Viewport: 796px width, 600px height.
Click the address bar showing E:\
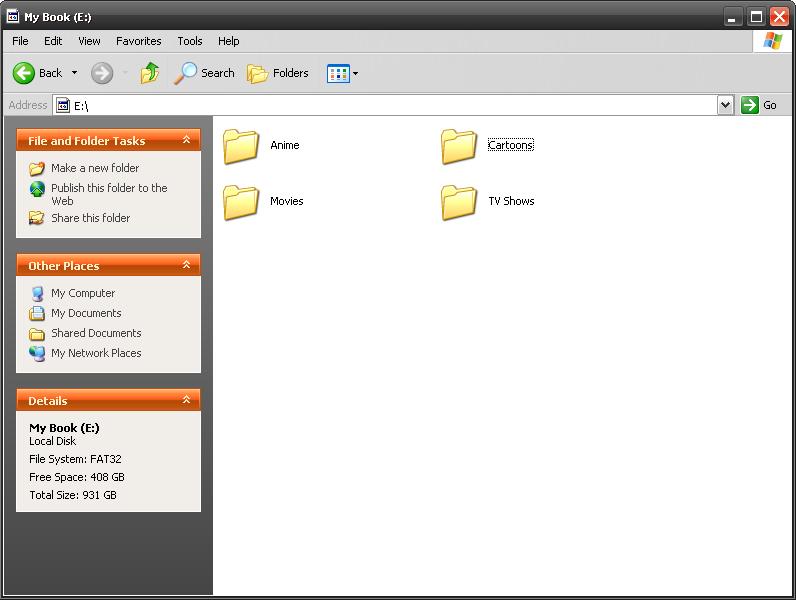click(386, 105)
